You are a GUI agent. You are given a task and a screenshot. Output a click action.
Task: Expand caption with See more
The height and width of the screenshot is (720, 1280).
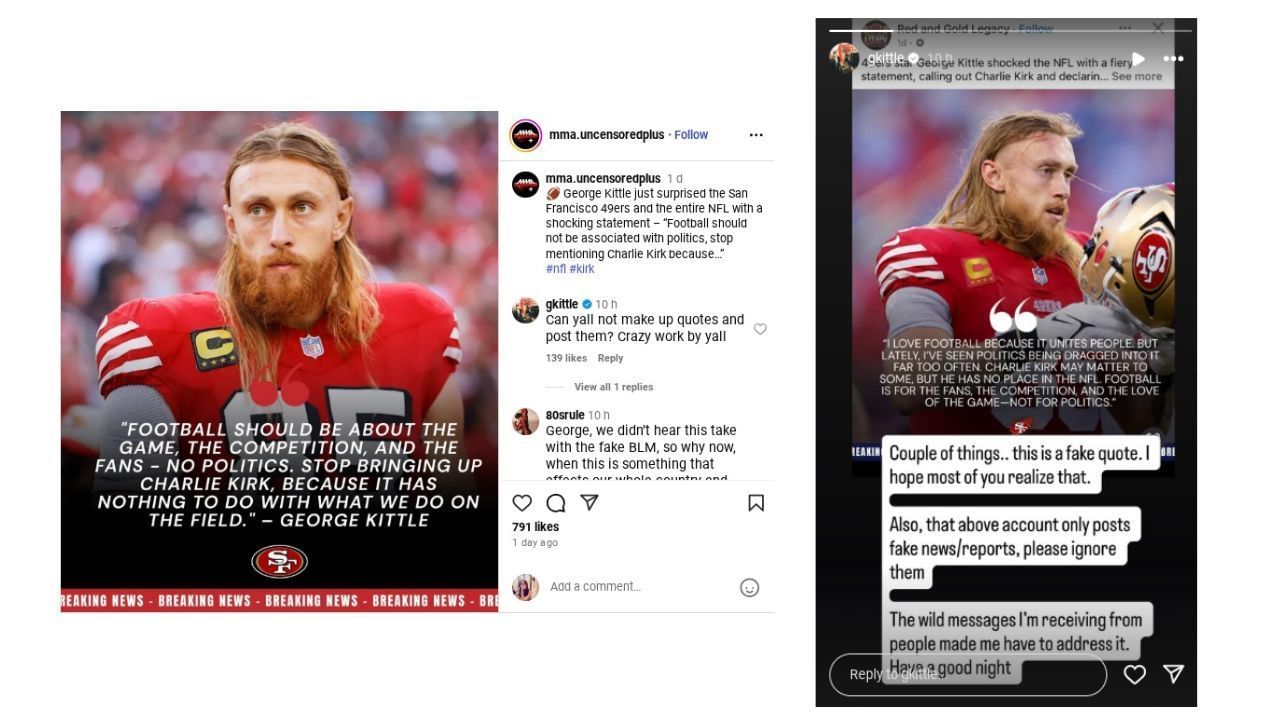tap(1137, 76)
